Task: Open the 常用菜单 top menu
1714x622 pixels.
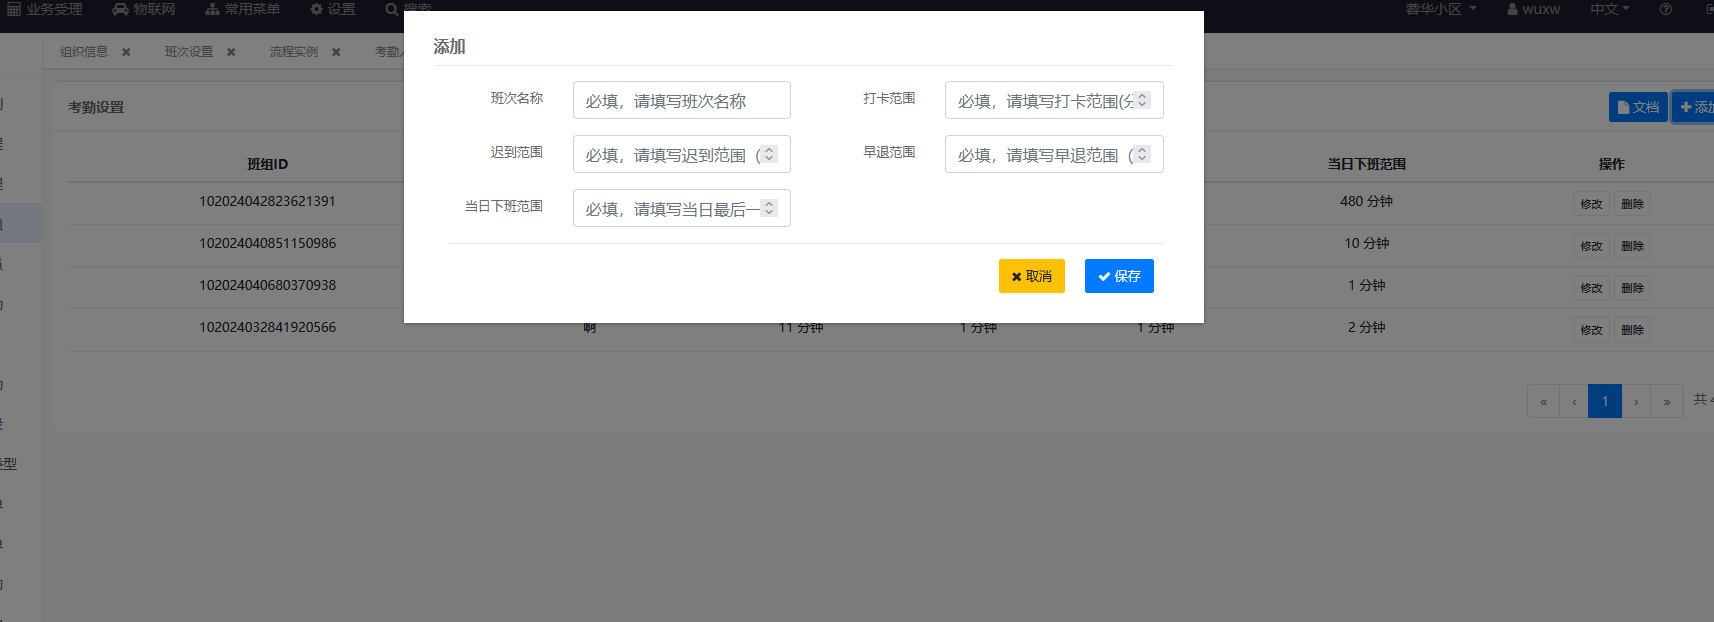Action: 243,9
